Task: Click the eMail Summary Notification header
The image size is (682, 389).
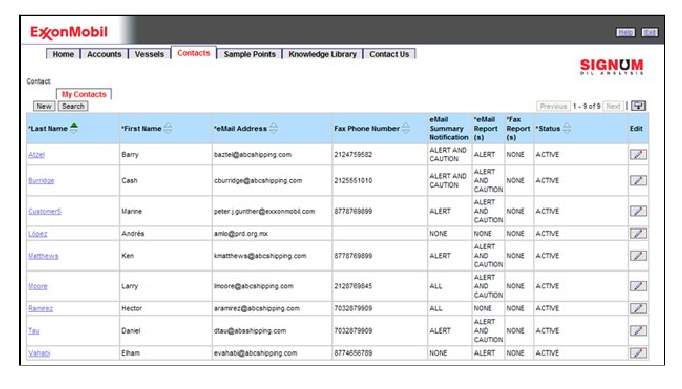Action: [449, 128]
